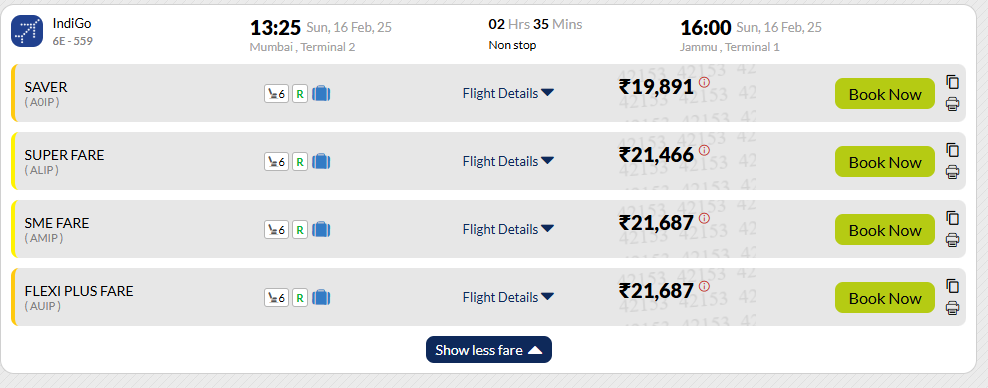988x388 pixels.
Task: Book Now the SAVER fare
Action: pyautogui.click(x=885, y=94)
